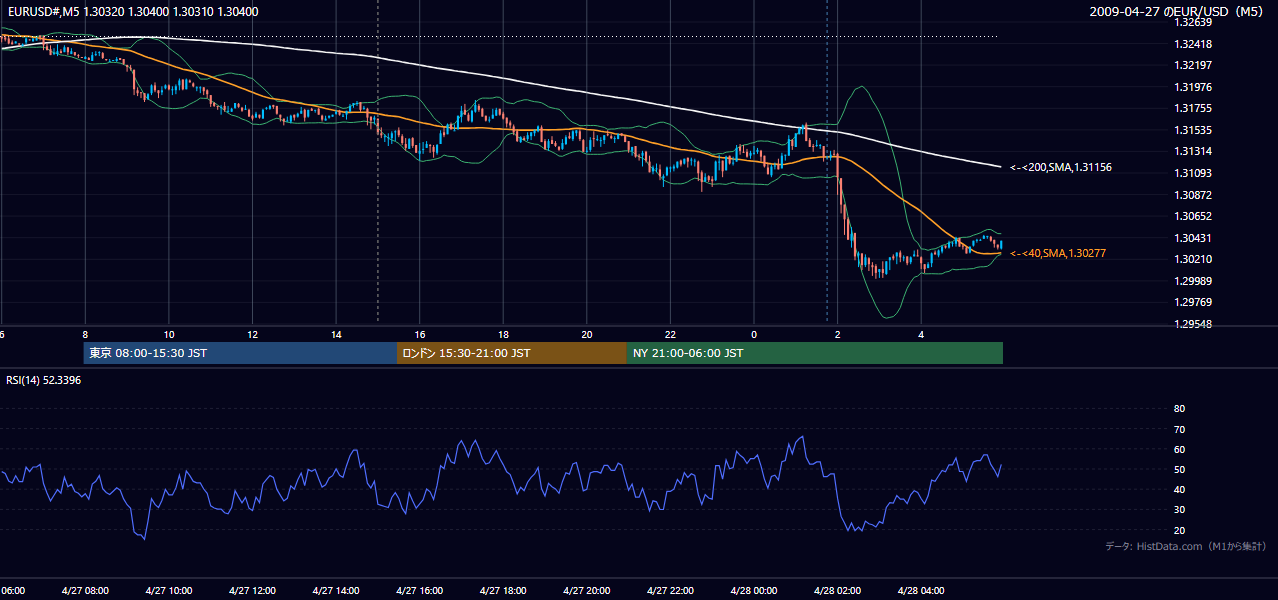Click hour label 14 under the price chart
The image size is (1278, 600).
click(336, 335)
